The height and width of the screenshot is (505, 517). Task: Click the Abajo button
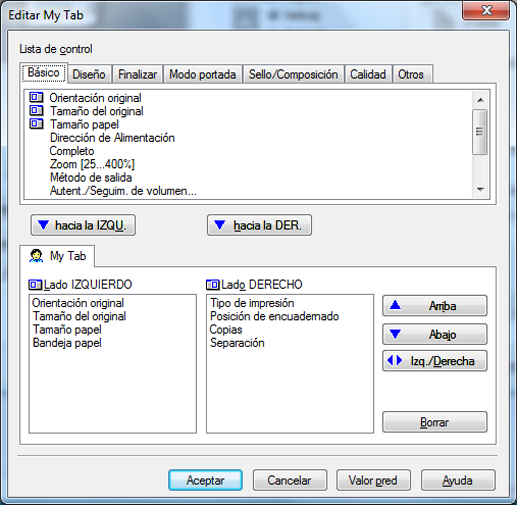(x=435, y=334)
